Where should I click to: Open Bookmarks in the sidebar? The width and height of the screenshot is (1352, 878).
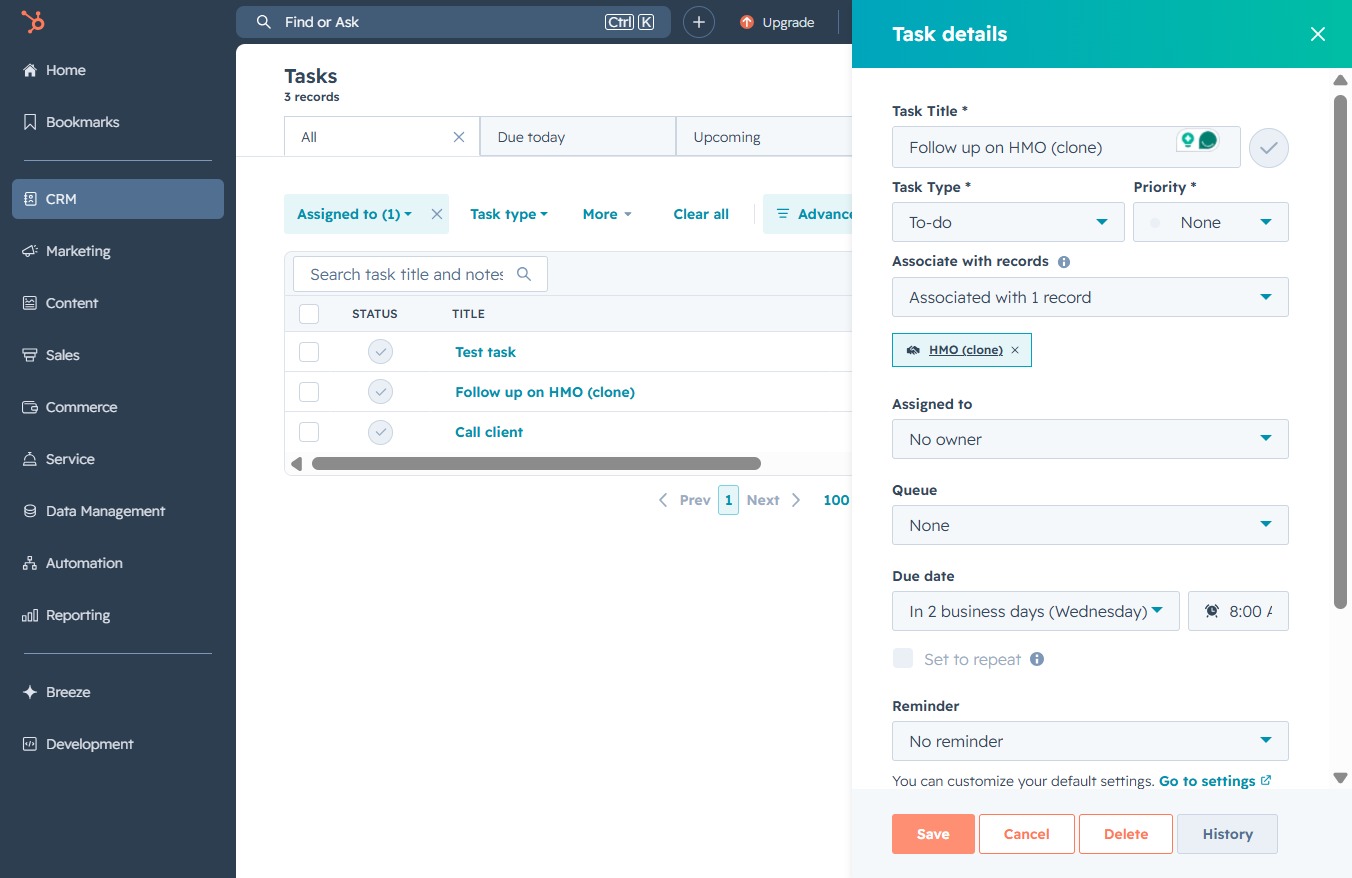coord(82,122)
